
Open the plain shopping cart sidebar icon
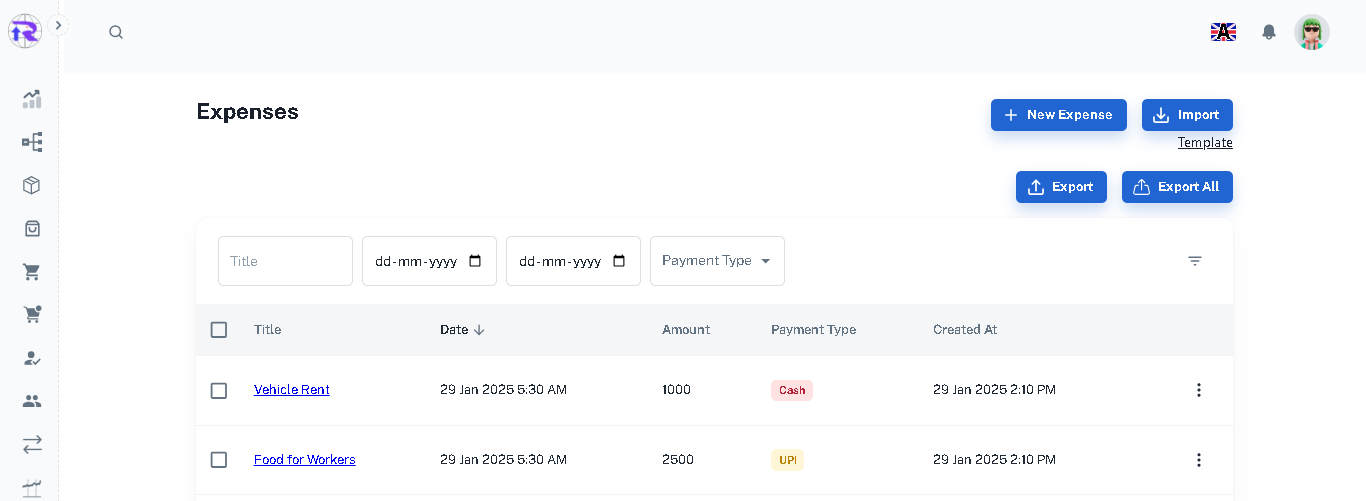[32, 271]
